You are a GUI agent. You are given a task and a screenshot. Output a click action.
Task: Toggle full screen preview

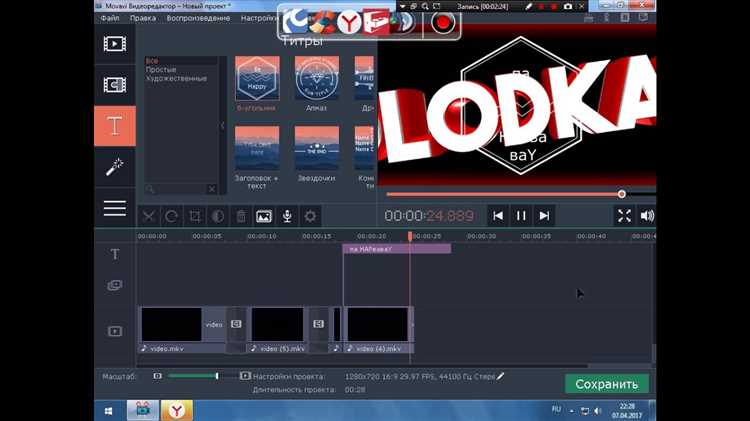pyautogui.click(x=624, y=216)
